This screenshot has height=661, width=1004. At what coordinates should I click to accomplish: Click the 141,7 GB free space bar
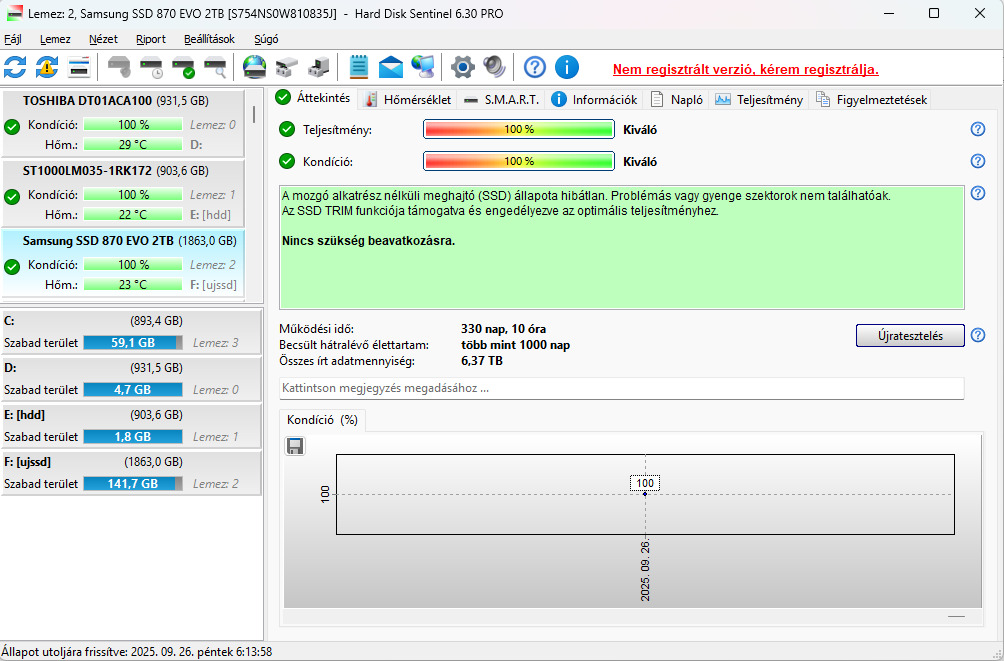[x=133, y=484]
